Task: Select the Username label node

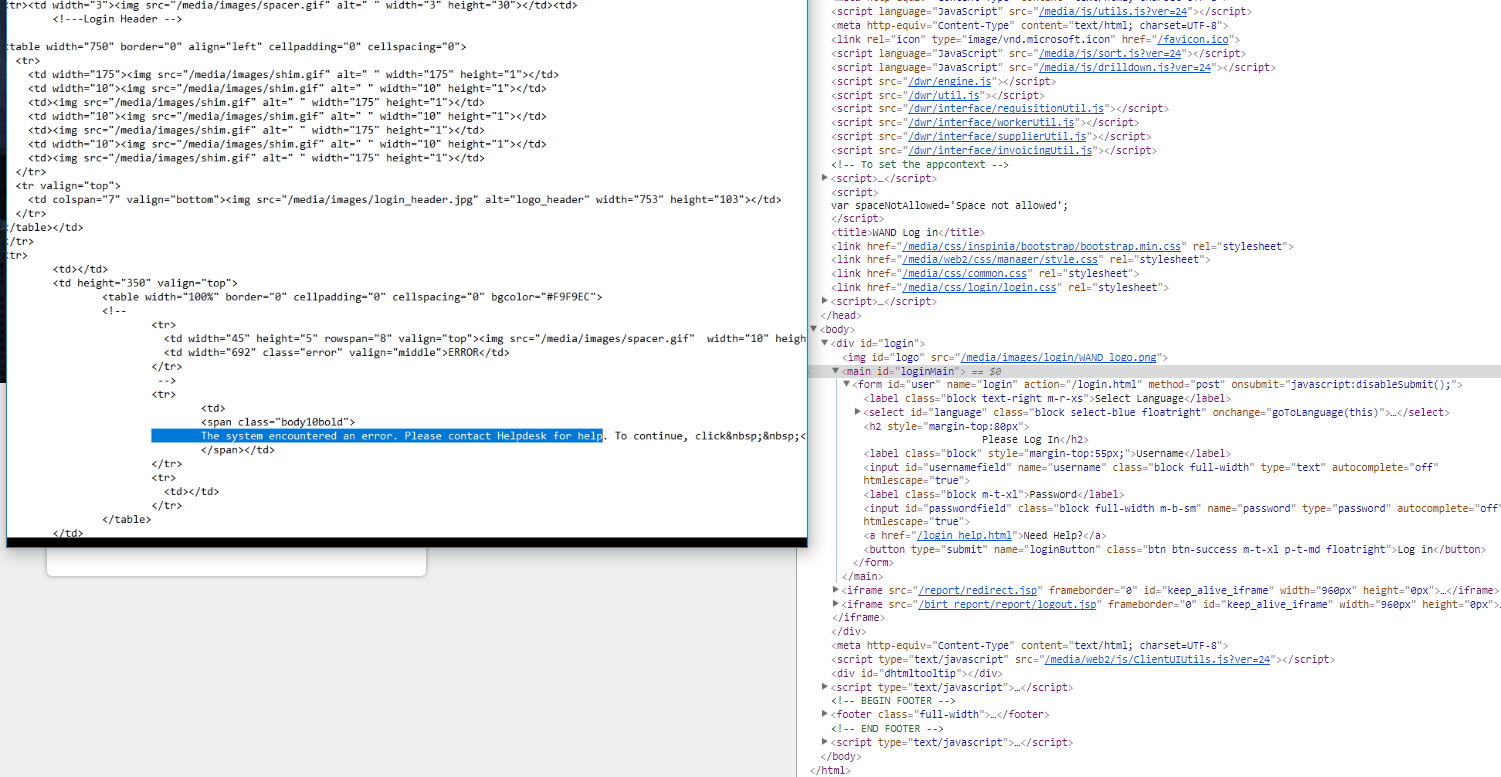Action: 1047,453
